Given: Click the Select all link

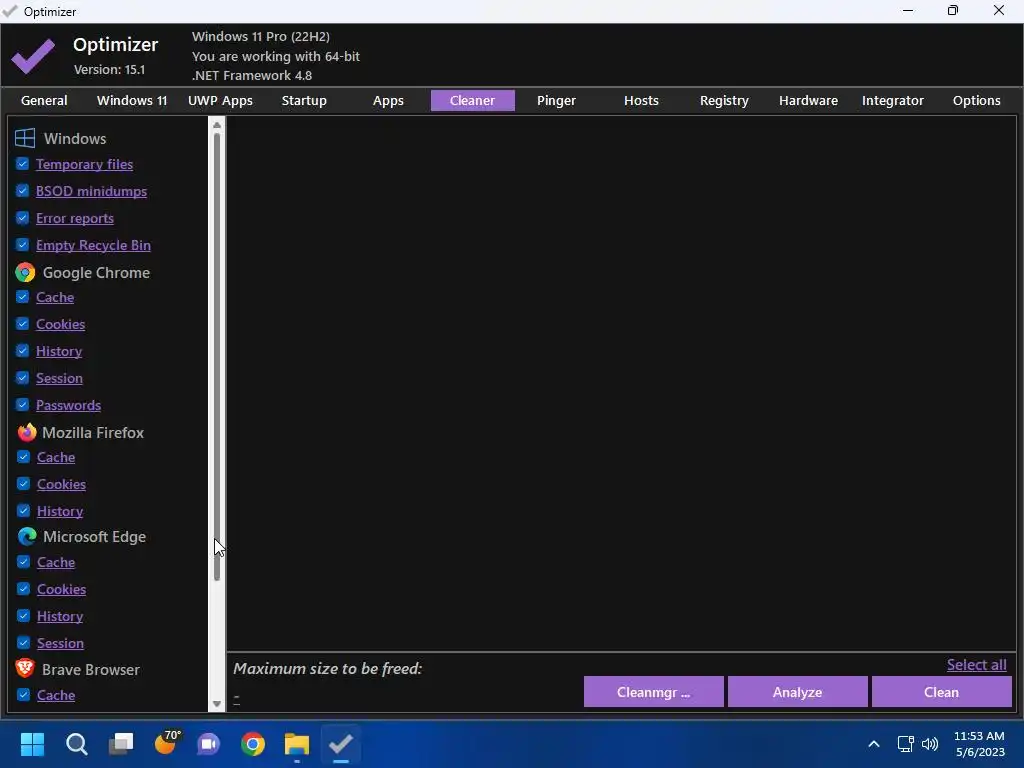Looking at the screenshot, I should pos(977,665).
